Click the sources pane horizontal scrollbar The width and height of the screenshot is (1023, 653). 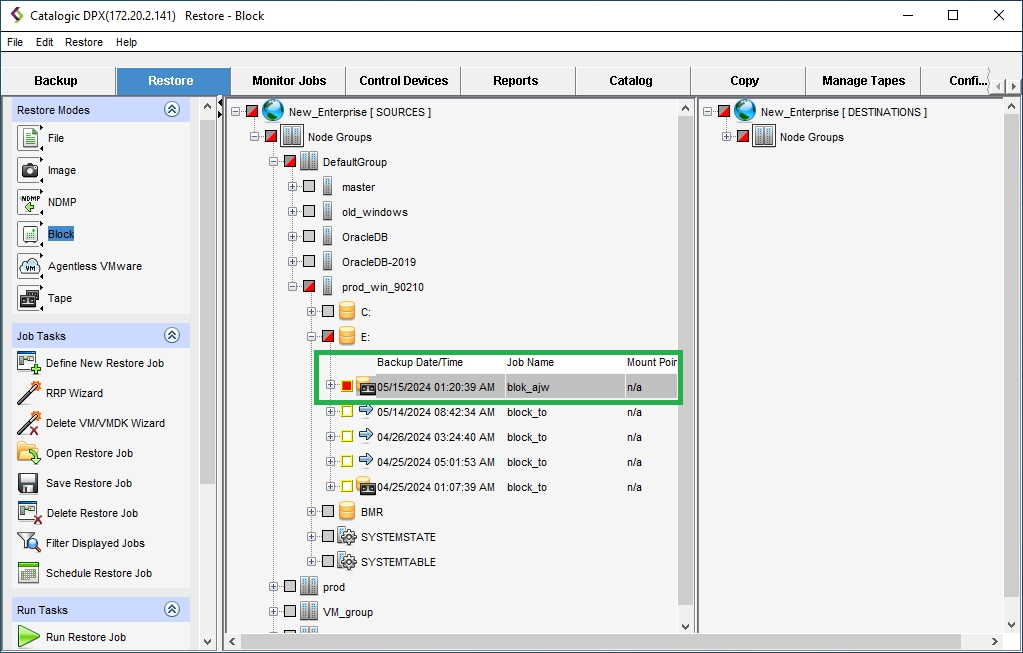(x=450, y=641)
